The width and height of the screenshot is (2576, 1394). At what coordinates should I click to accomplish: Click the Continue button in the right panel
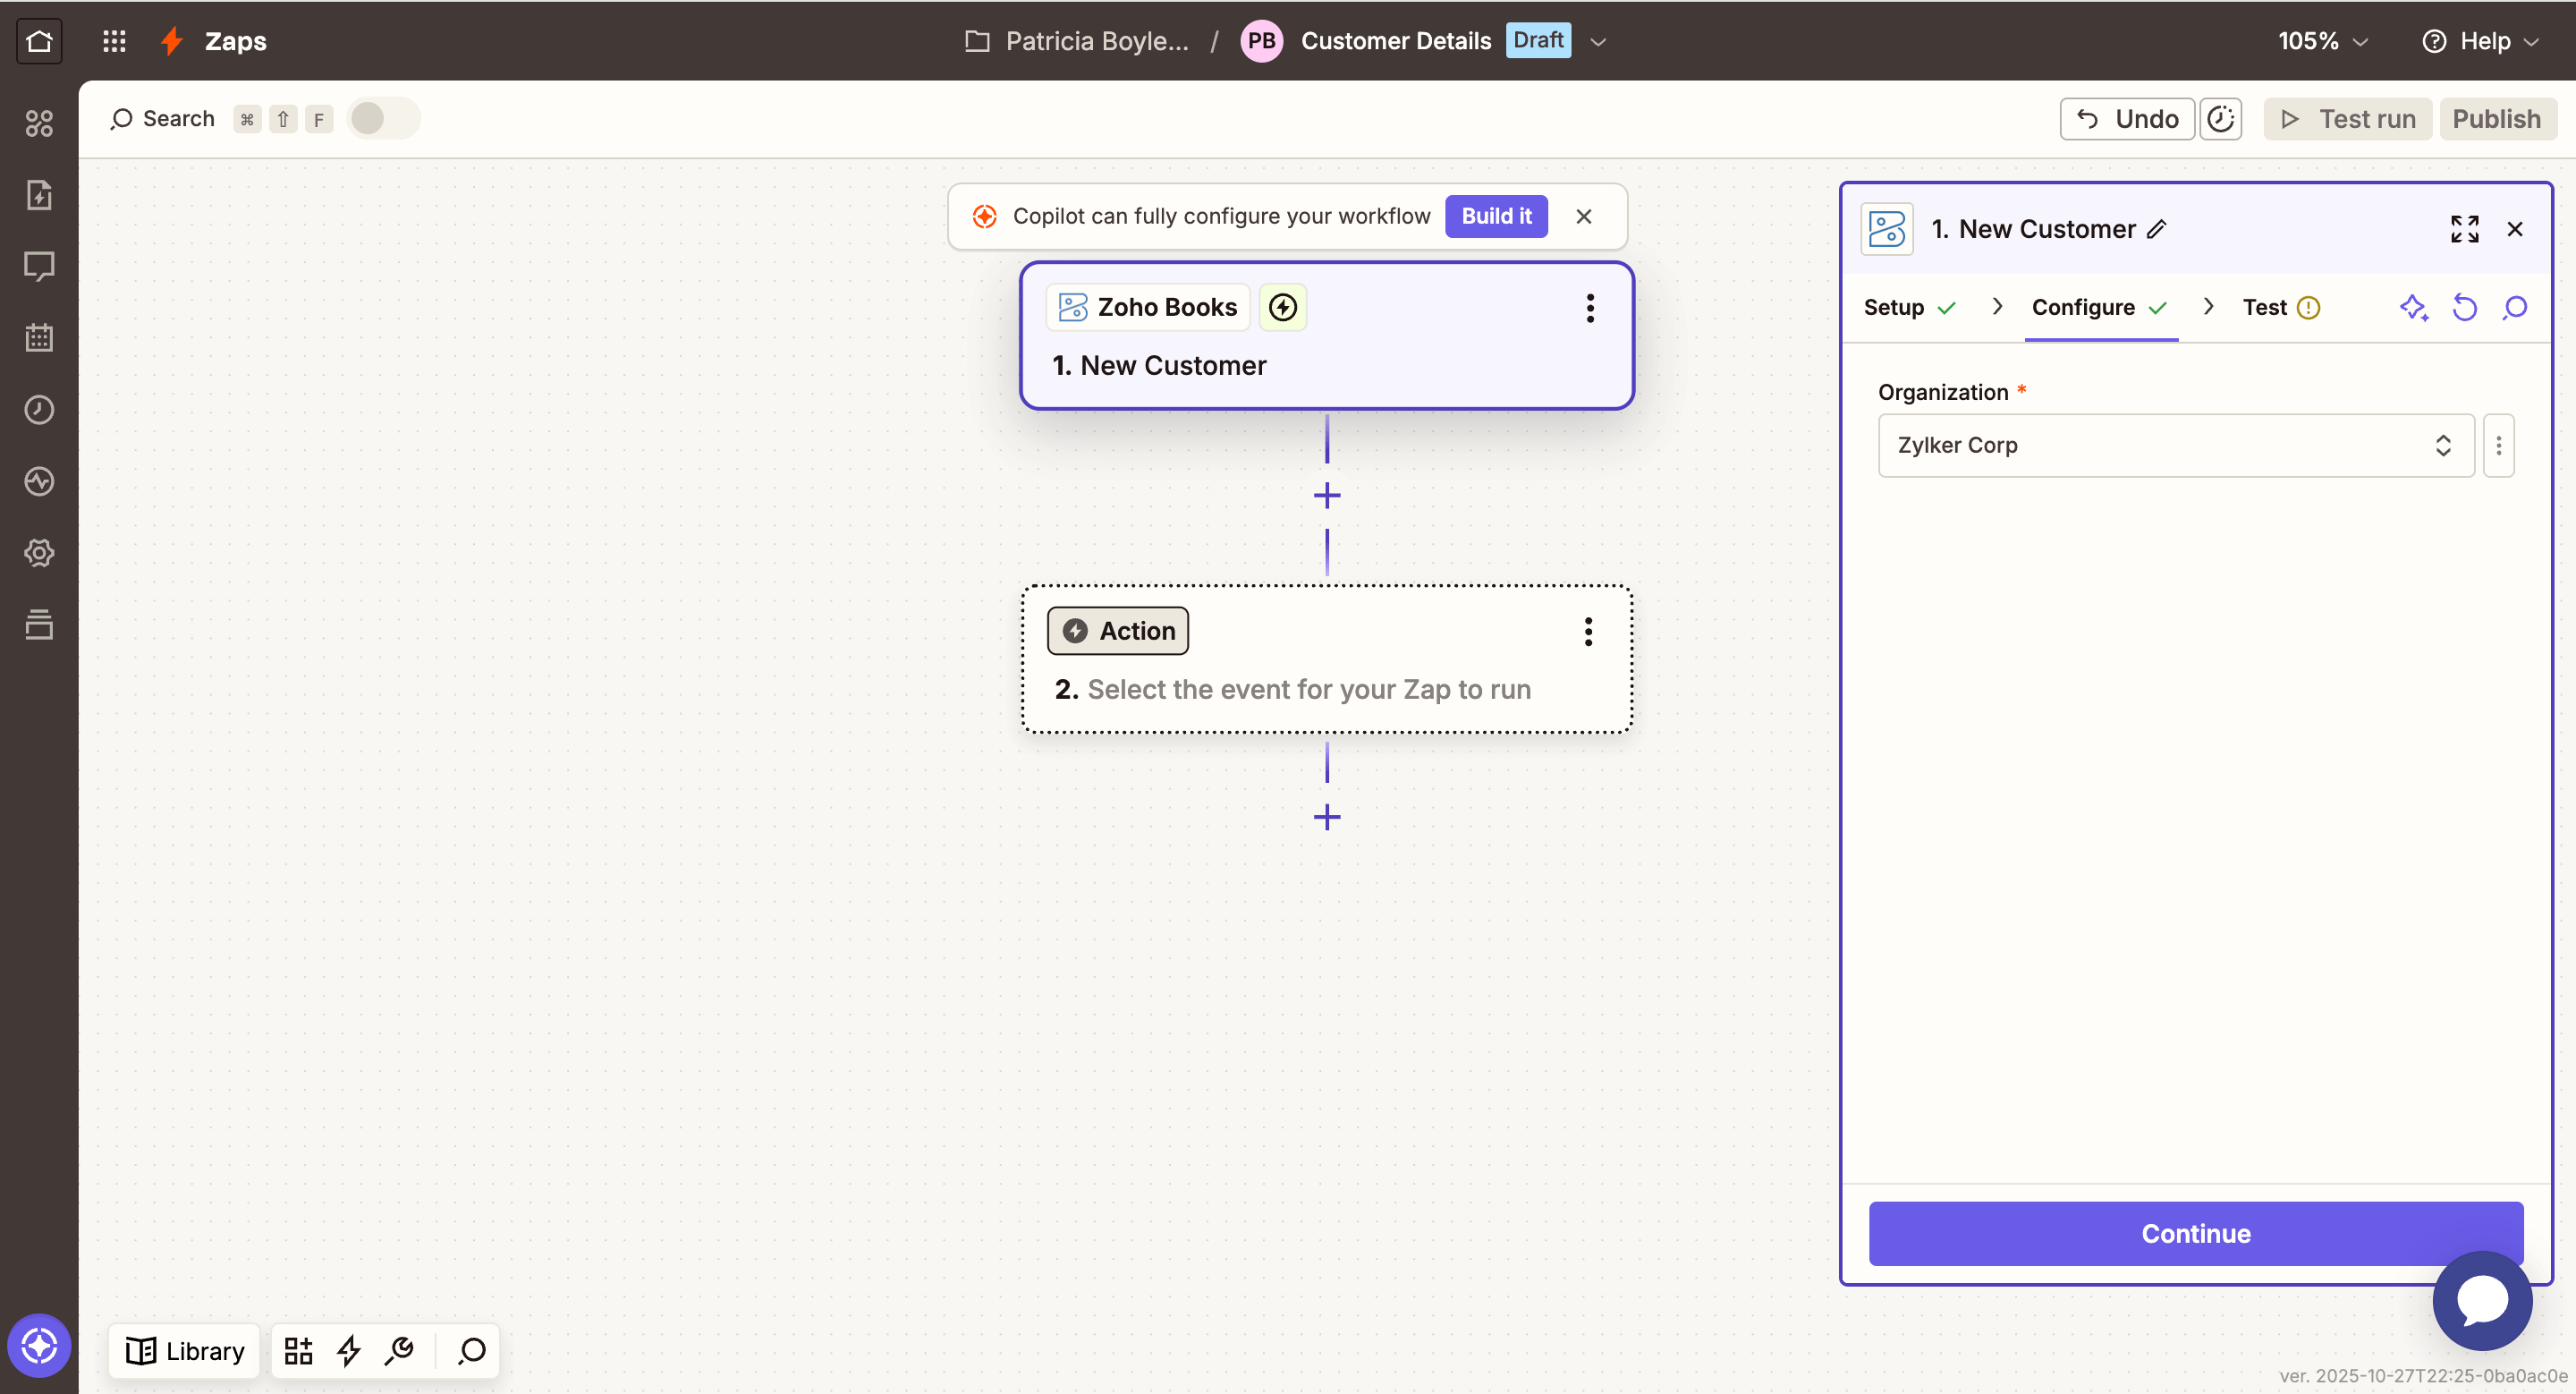click(x=2194, y=1233)
